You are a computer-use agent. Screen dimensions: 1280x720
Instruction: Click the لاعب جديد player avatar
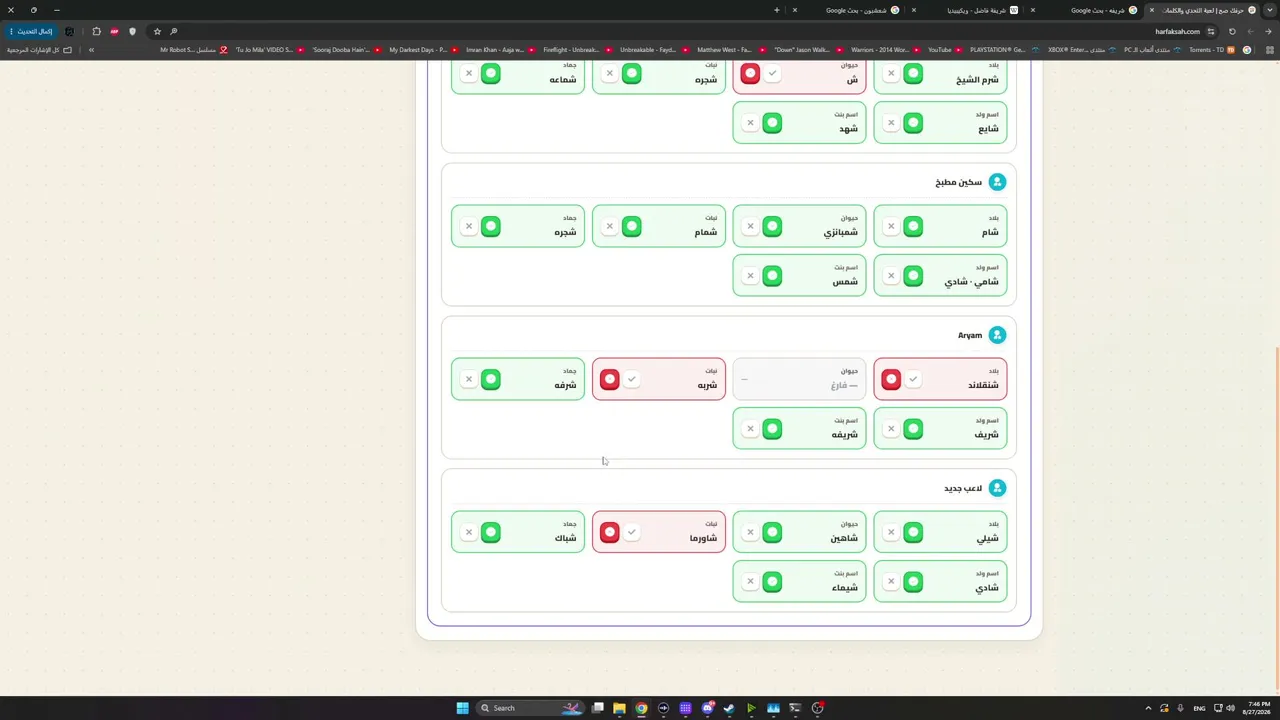(x=997, y=488)
